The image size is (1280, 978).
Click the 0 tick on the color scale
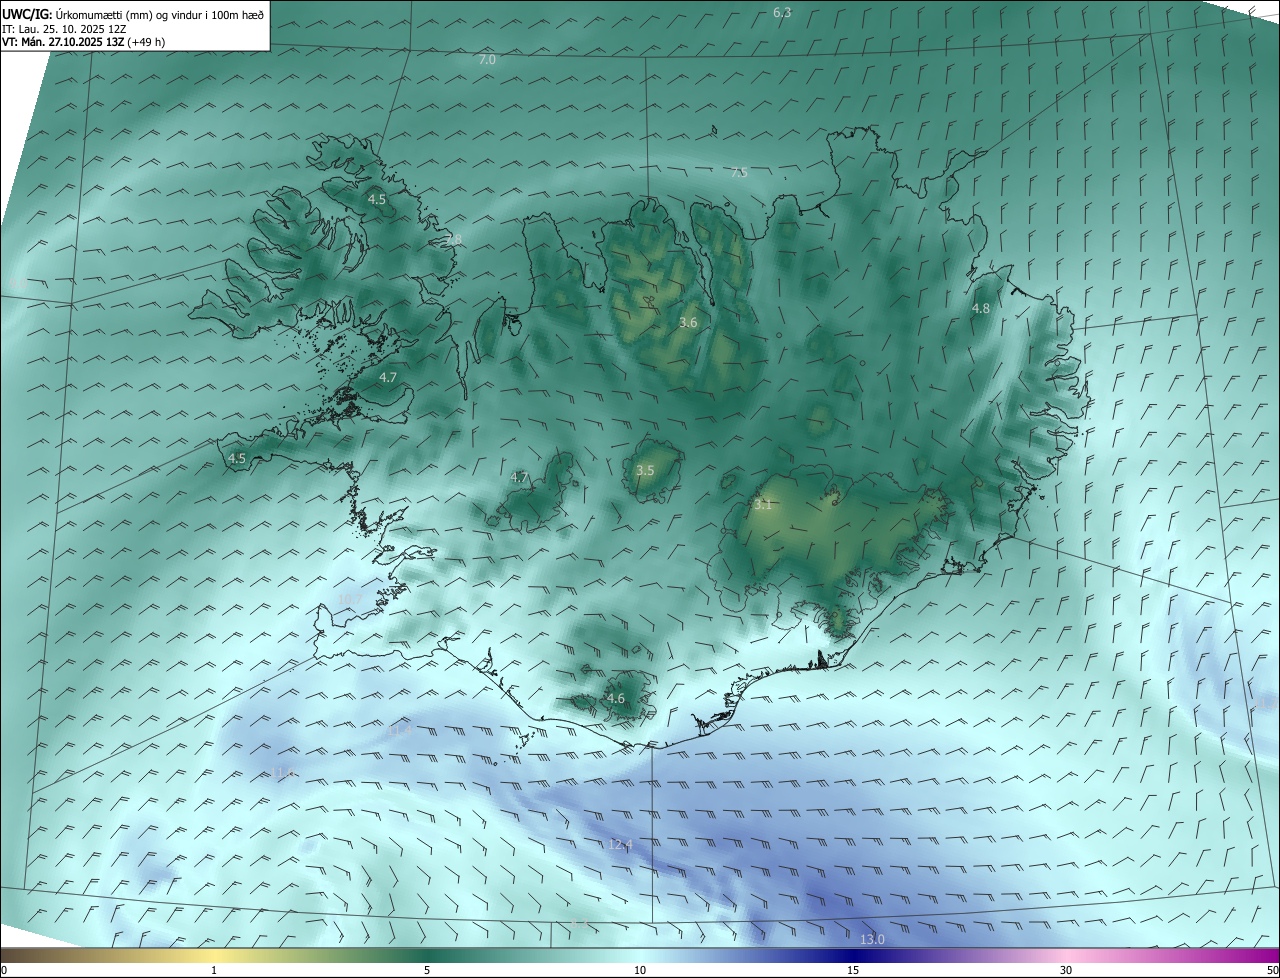tap(4, 970)
